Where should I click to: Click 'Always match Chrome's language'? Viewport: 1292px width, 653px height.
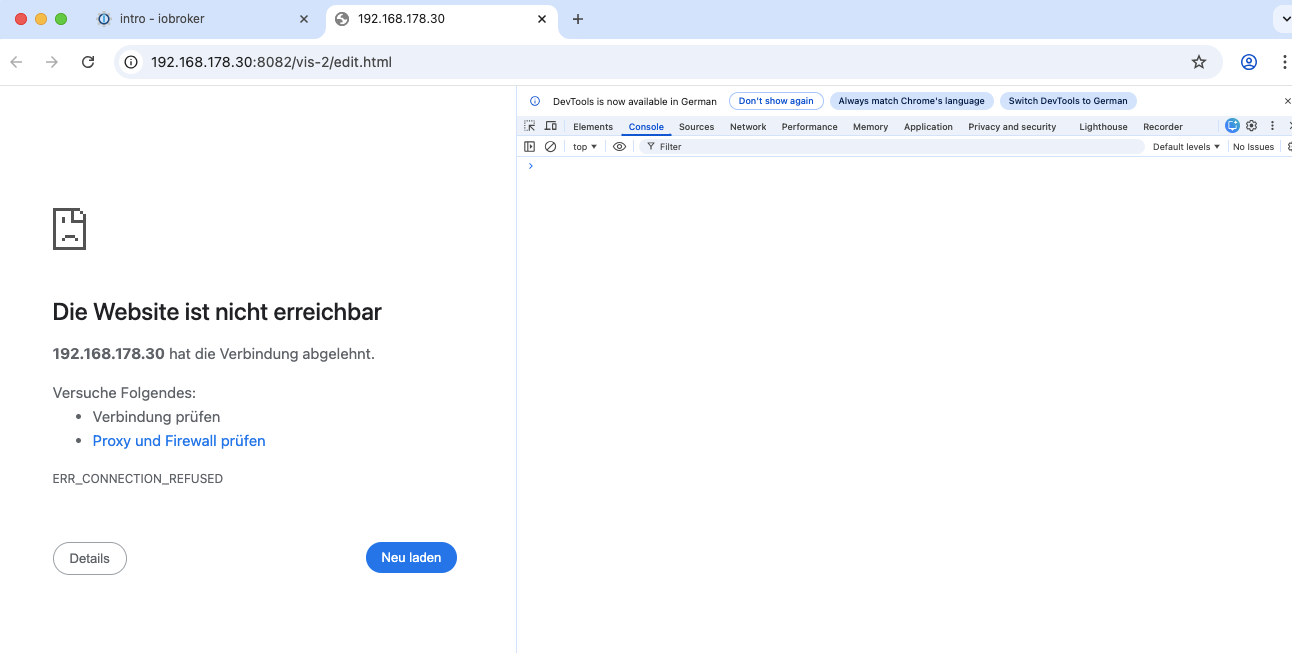pos(911,101)
